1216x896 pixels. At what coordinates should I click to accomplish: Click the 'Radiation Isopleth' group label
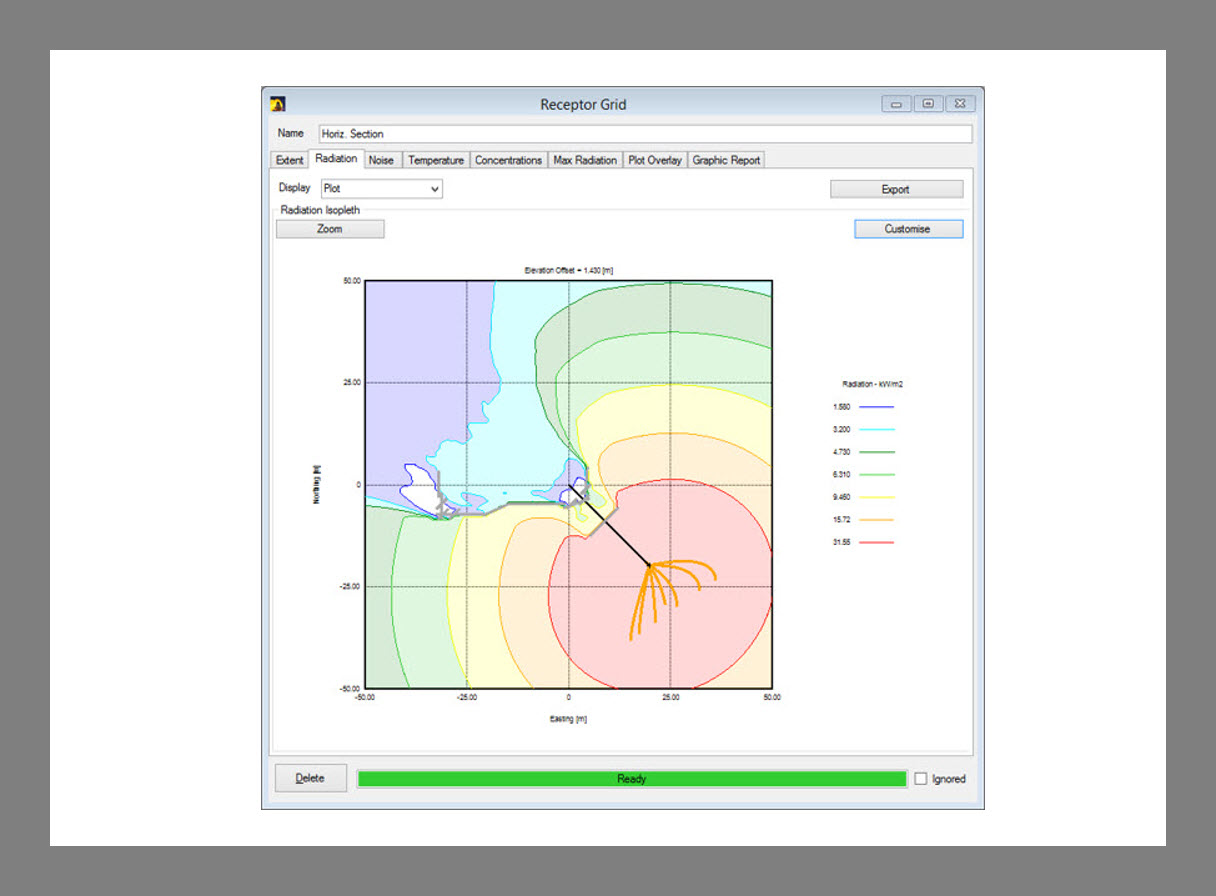coord(320,210)
